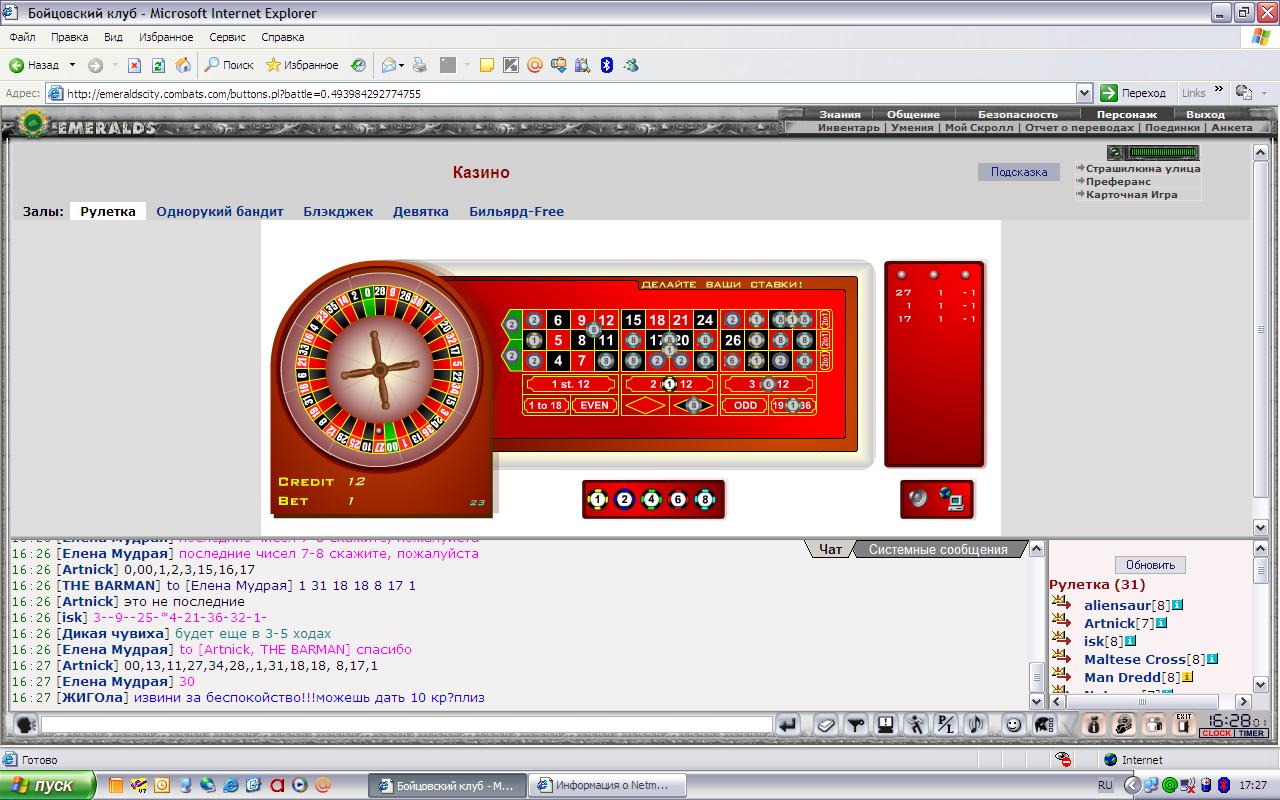
Task: Click the Обновить button
Action: click(1150, 565)
